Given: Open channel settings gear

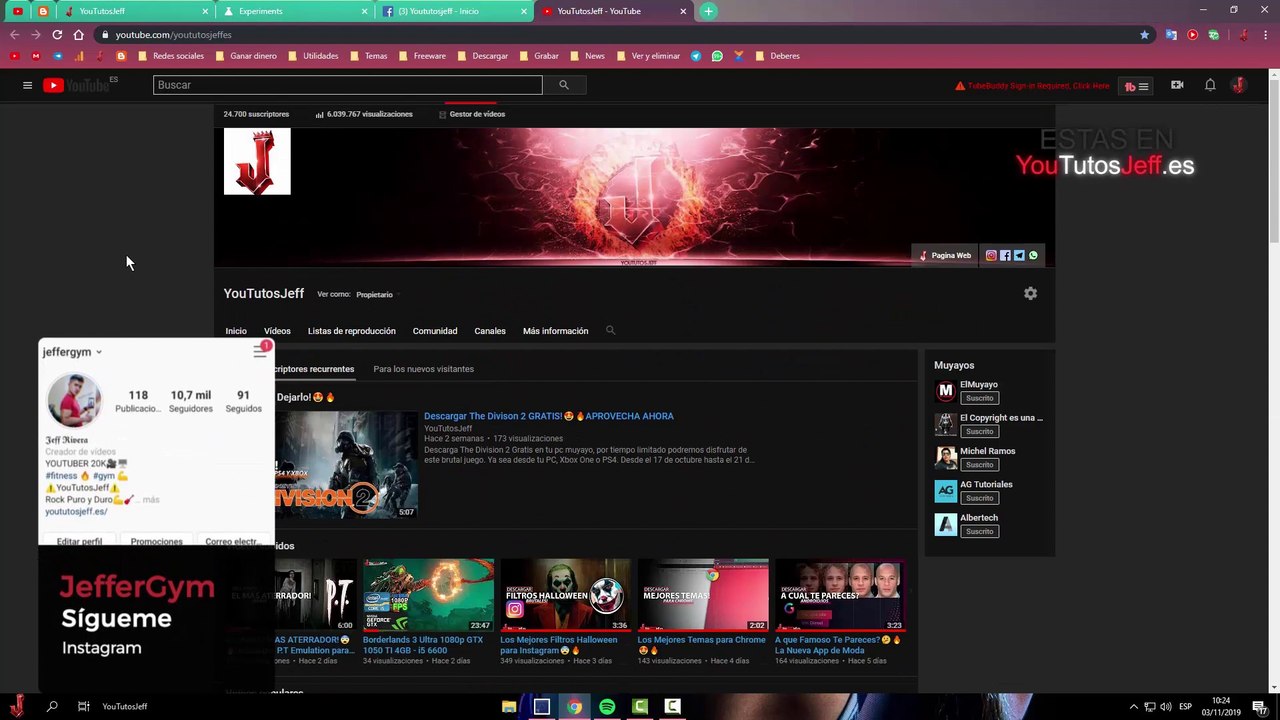Looking at the screenshot, I should tap(1030, 293).
